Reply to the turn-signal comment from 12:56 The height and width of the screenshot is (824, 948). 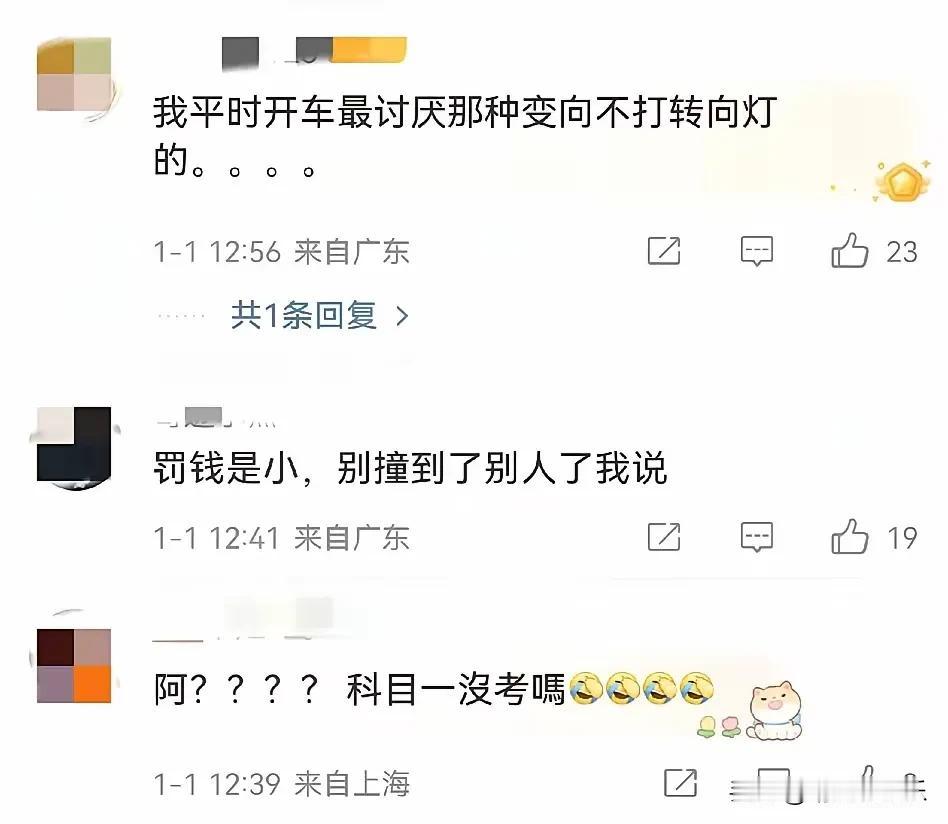(756, 251)
